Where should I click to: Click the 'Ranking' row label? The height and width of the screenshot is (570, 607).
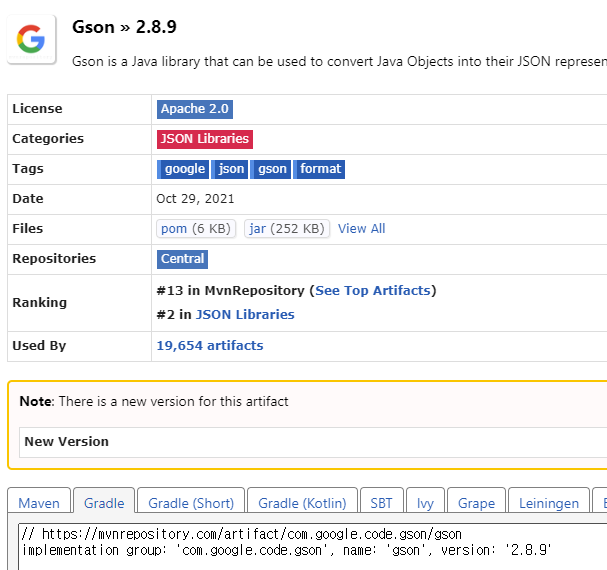[x=39, y=302]
